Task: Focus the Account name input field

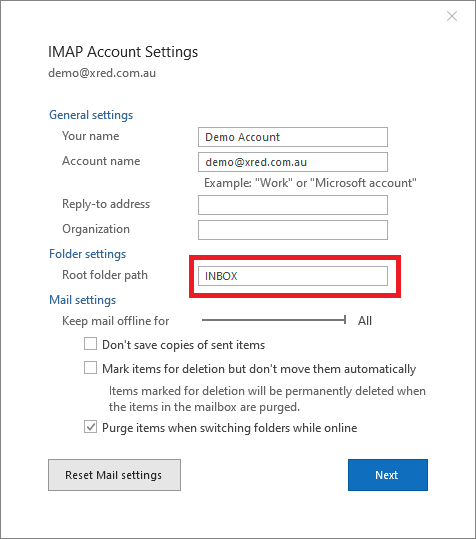Action: [293, 162]
